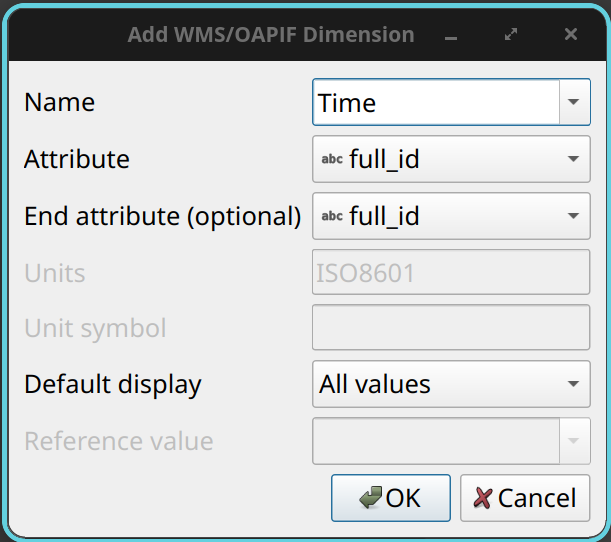
Task: Click the End attribute (optional) label
Action: 162,216
